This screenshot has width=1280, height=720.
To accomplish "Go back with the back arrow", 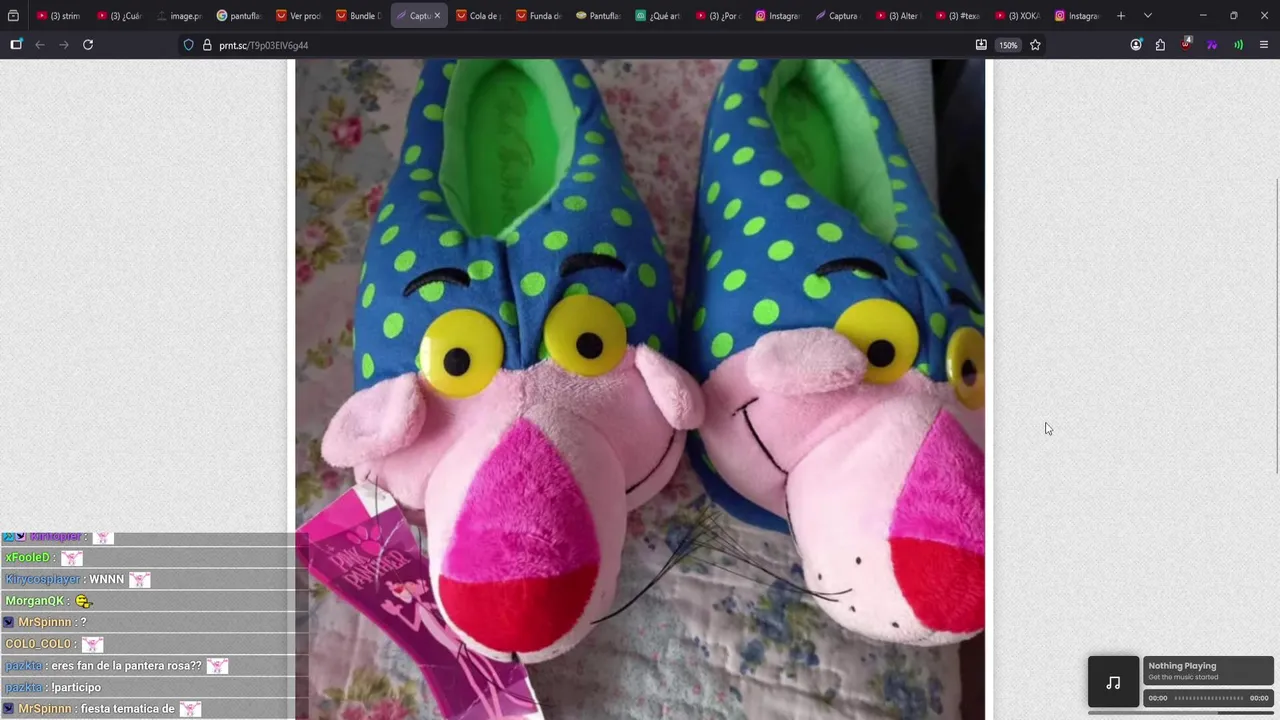I will pos(40,45).
